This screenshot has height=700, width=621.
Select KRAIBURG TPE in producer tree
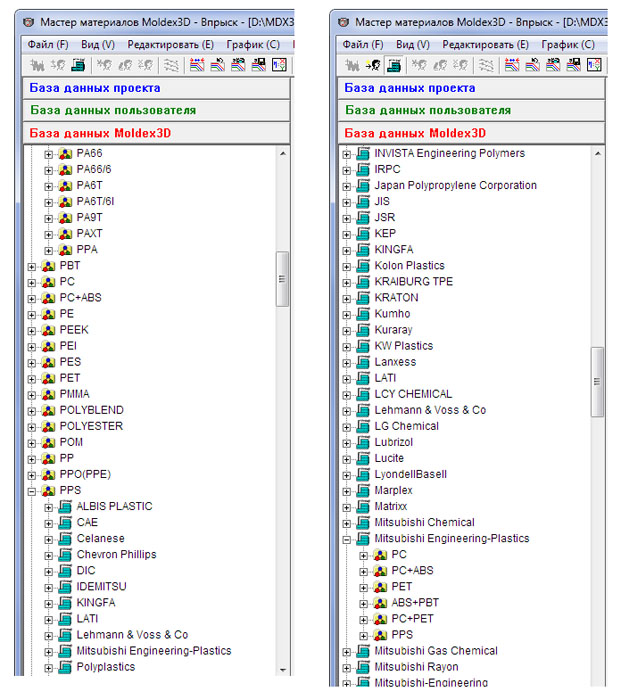413,282
